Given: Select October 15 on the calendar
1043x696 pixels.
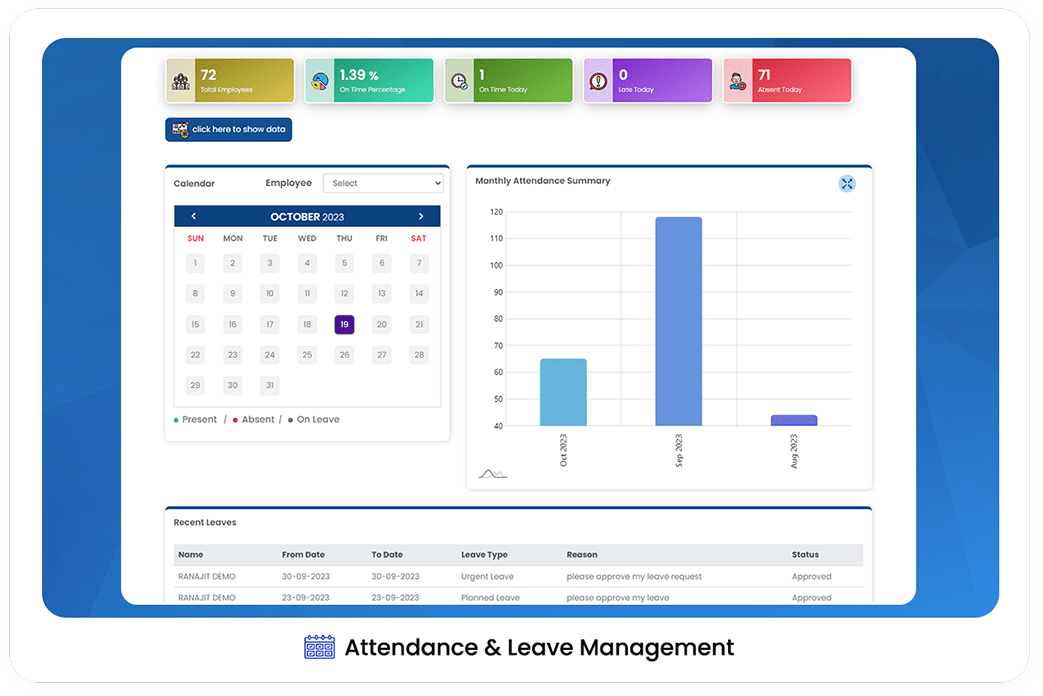Looking at the screenshot, I should tap(195, 324).
